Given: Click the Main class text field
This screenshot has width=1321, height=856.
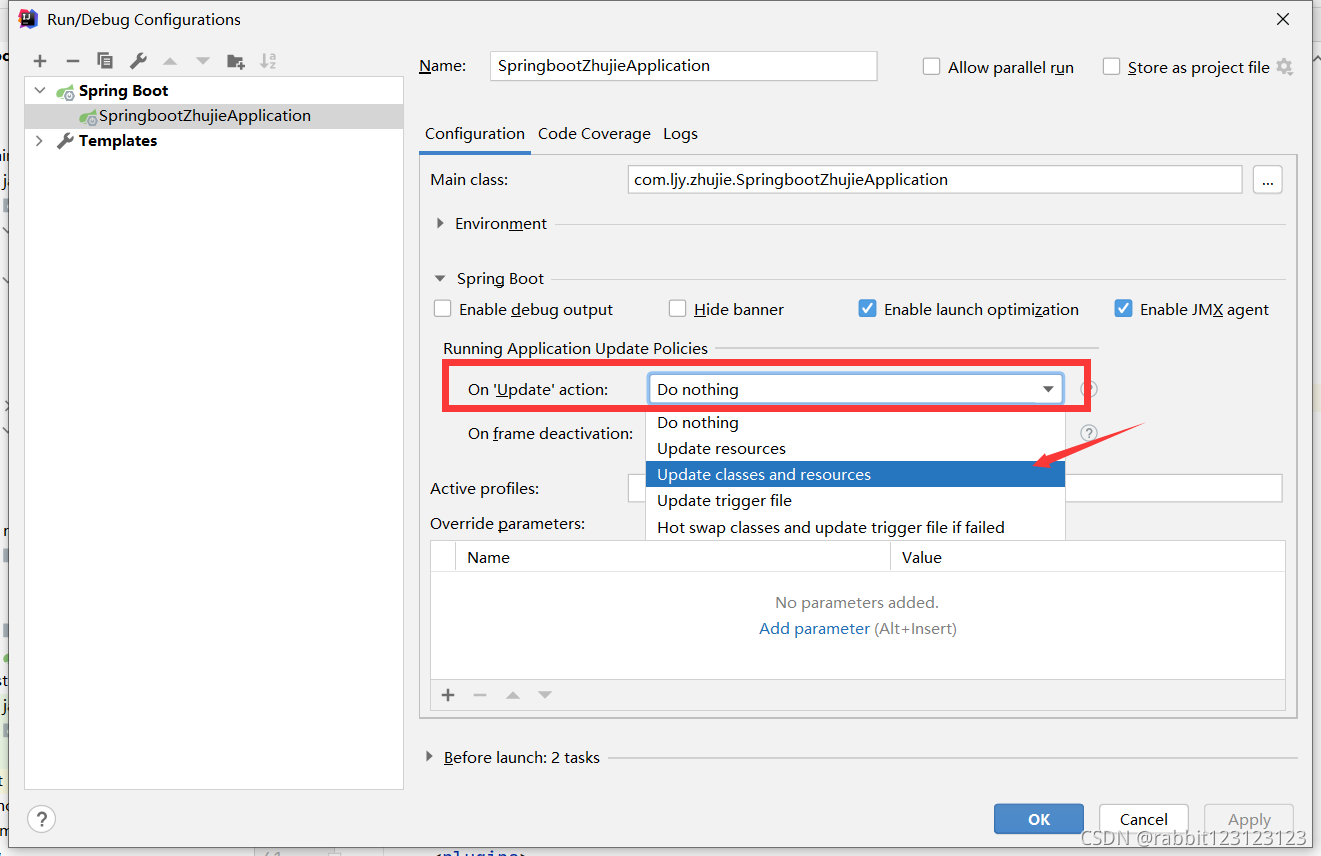Looking at the screenshot, I should pyautogui.click(x=935, y=180).
